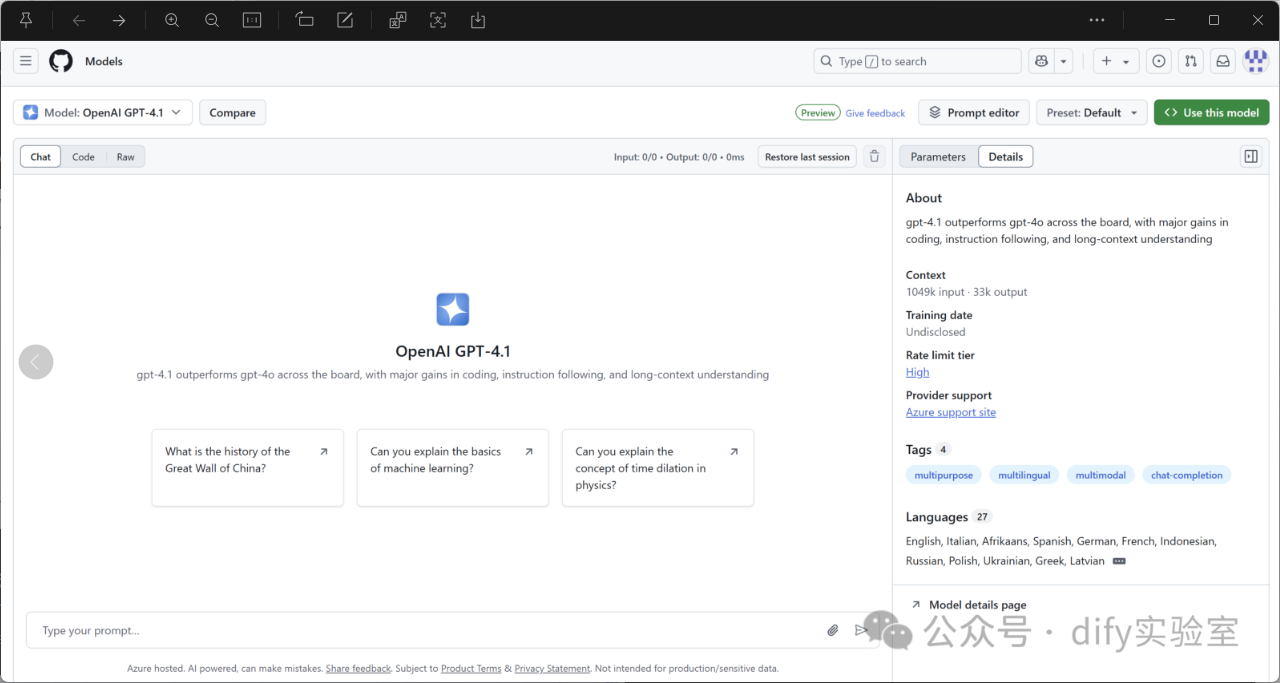Click the green Use this model button
Viewport: 1280px width, 683px height.
(1211, 113)
